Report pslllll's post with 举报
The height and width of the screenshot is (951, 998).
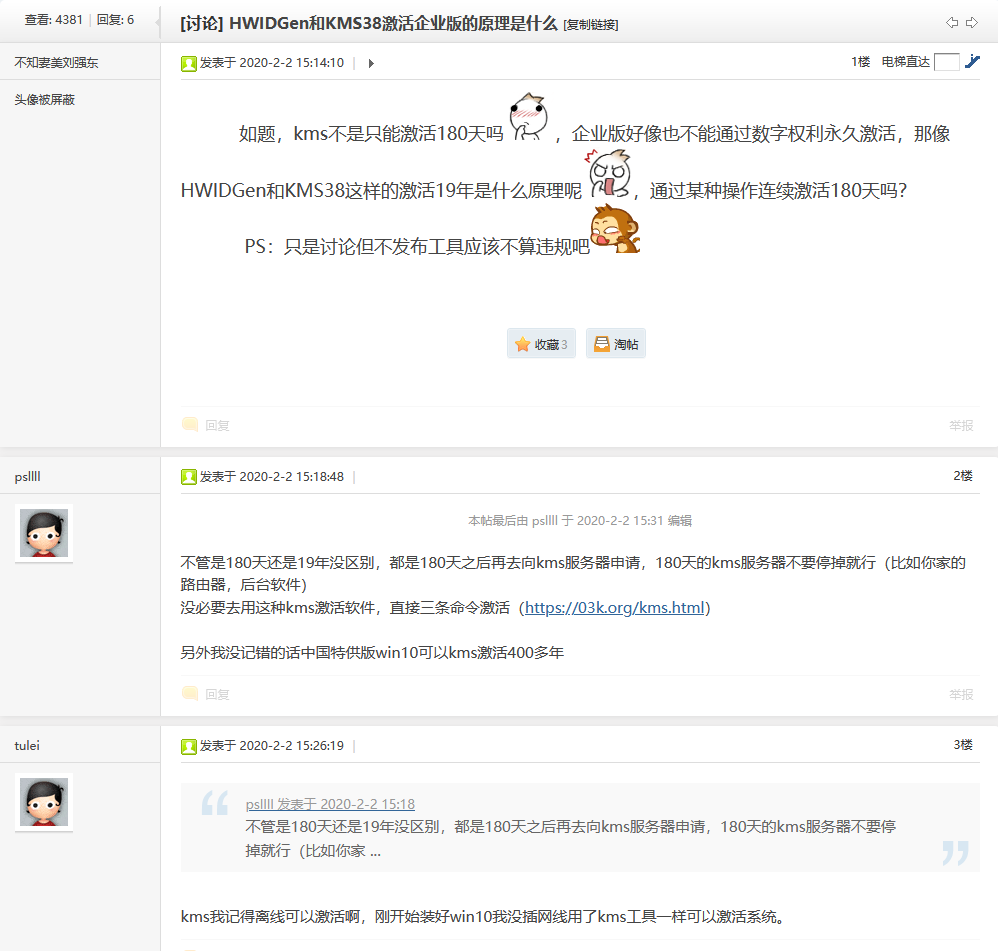(x=961, y=694)
